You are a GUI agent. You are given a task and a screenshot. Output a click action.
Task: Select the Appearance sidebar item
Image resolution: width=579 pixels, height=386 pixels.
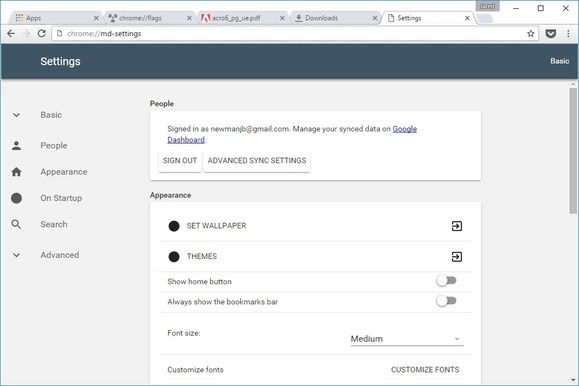tap(64, 172)
